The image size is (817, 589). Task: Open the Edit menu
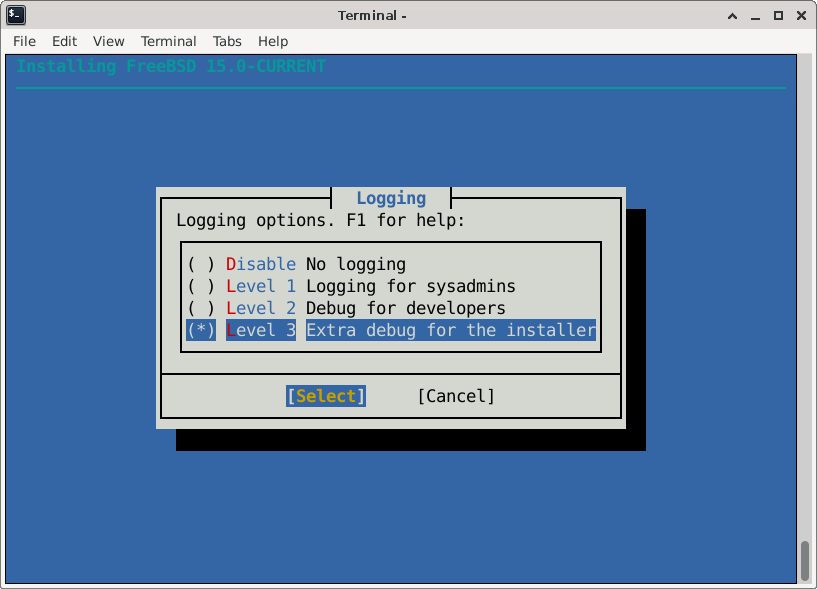(64, 41)
